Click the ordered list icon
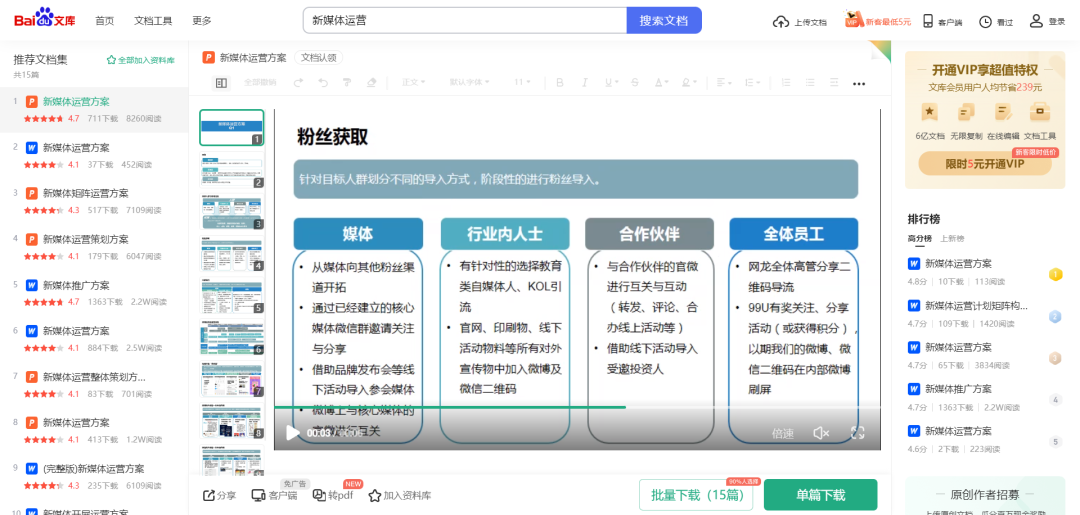 (786, 83)
